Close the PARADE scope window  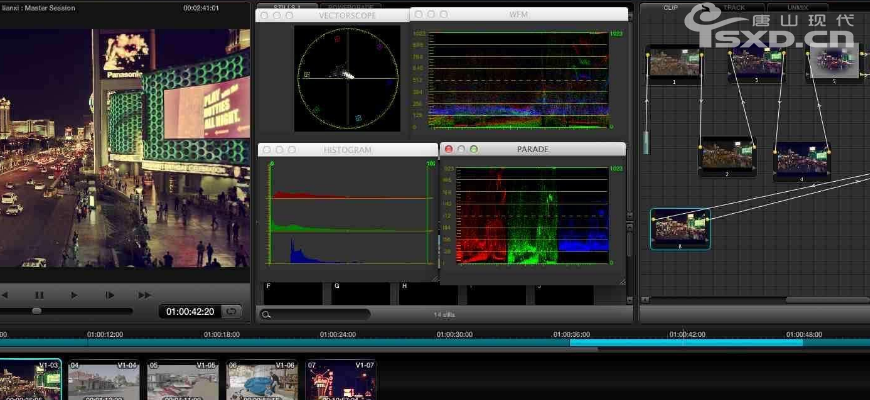pyautogui.click(x=449, y=149)
